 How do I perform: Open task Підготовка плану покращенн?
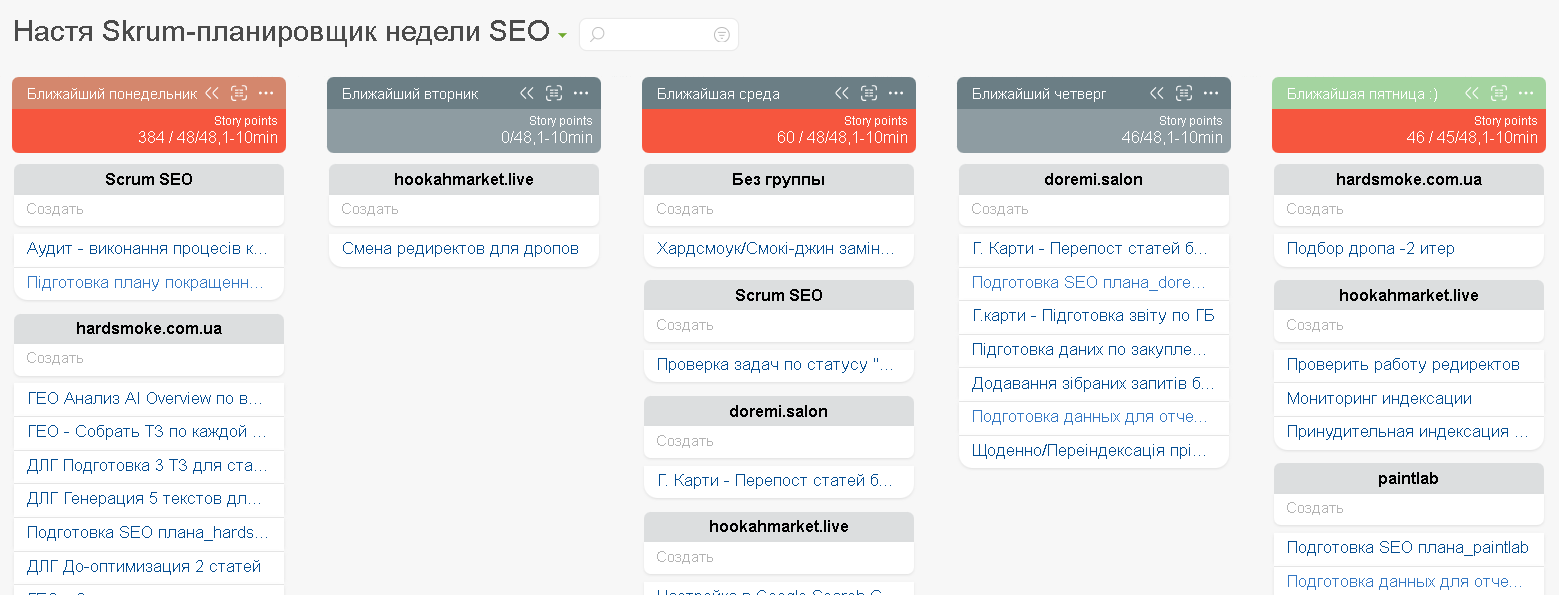[x=145, y=282]
